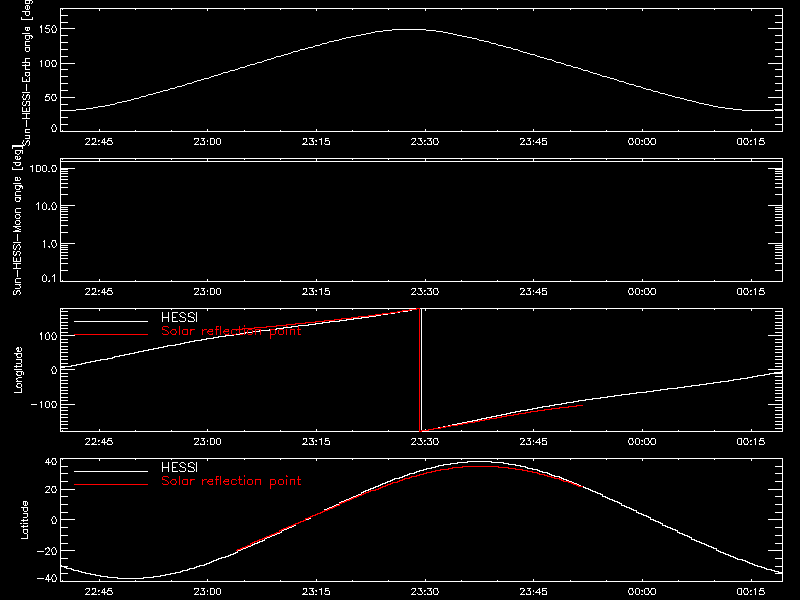800x600 pixels.
Task: Click 22:45 under the Latitude plot
Action: point(98,592)
